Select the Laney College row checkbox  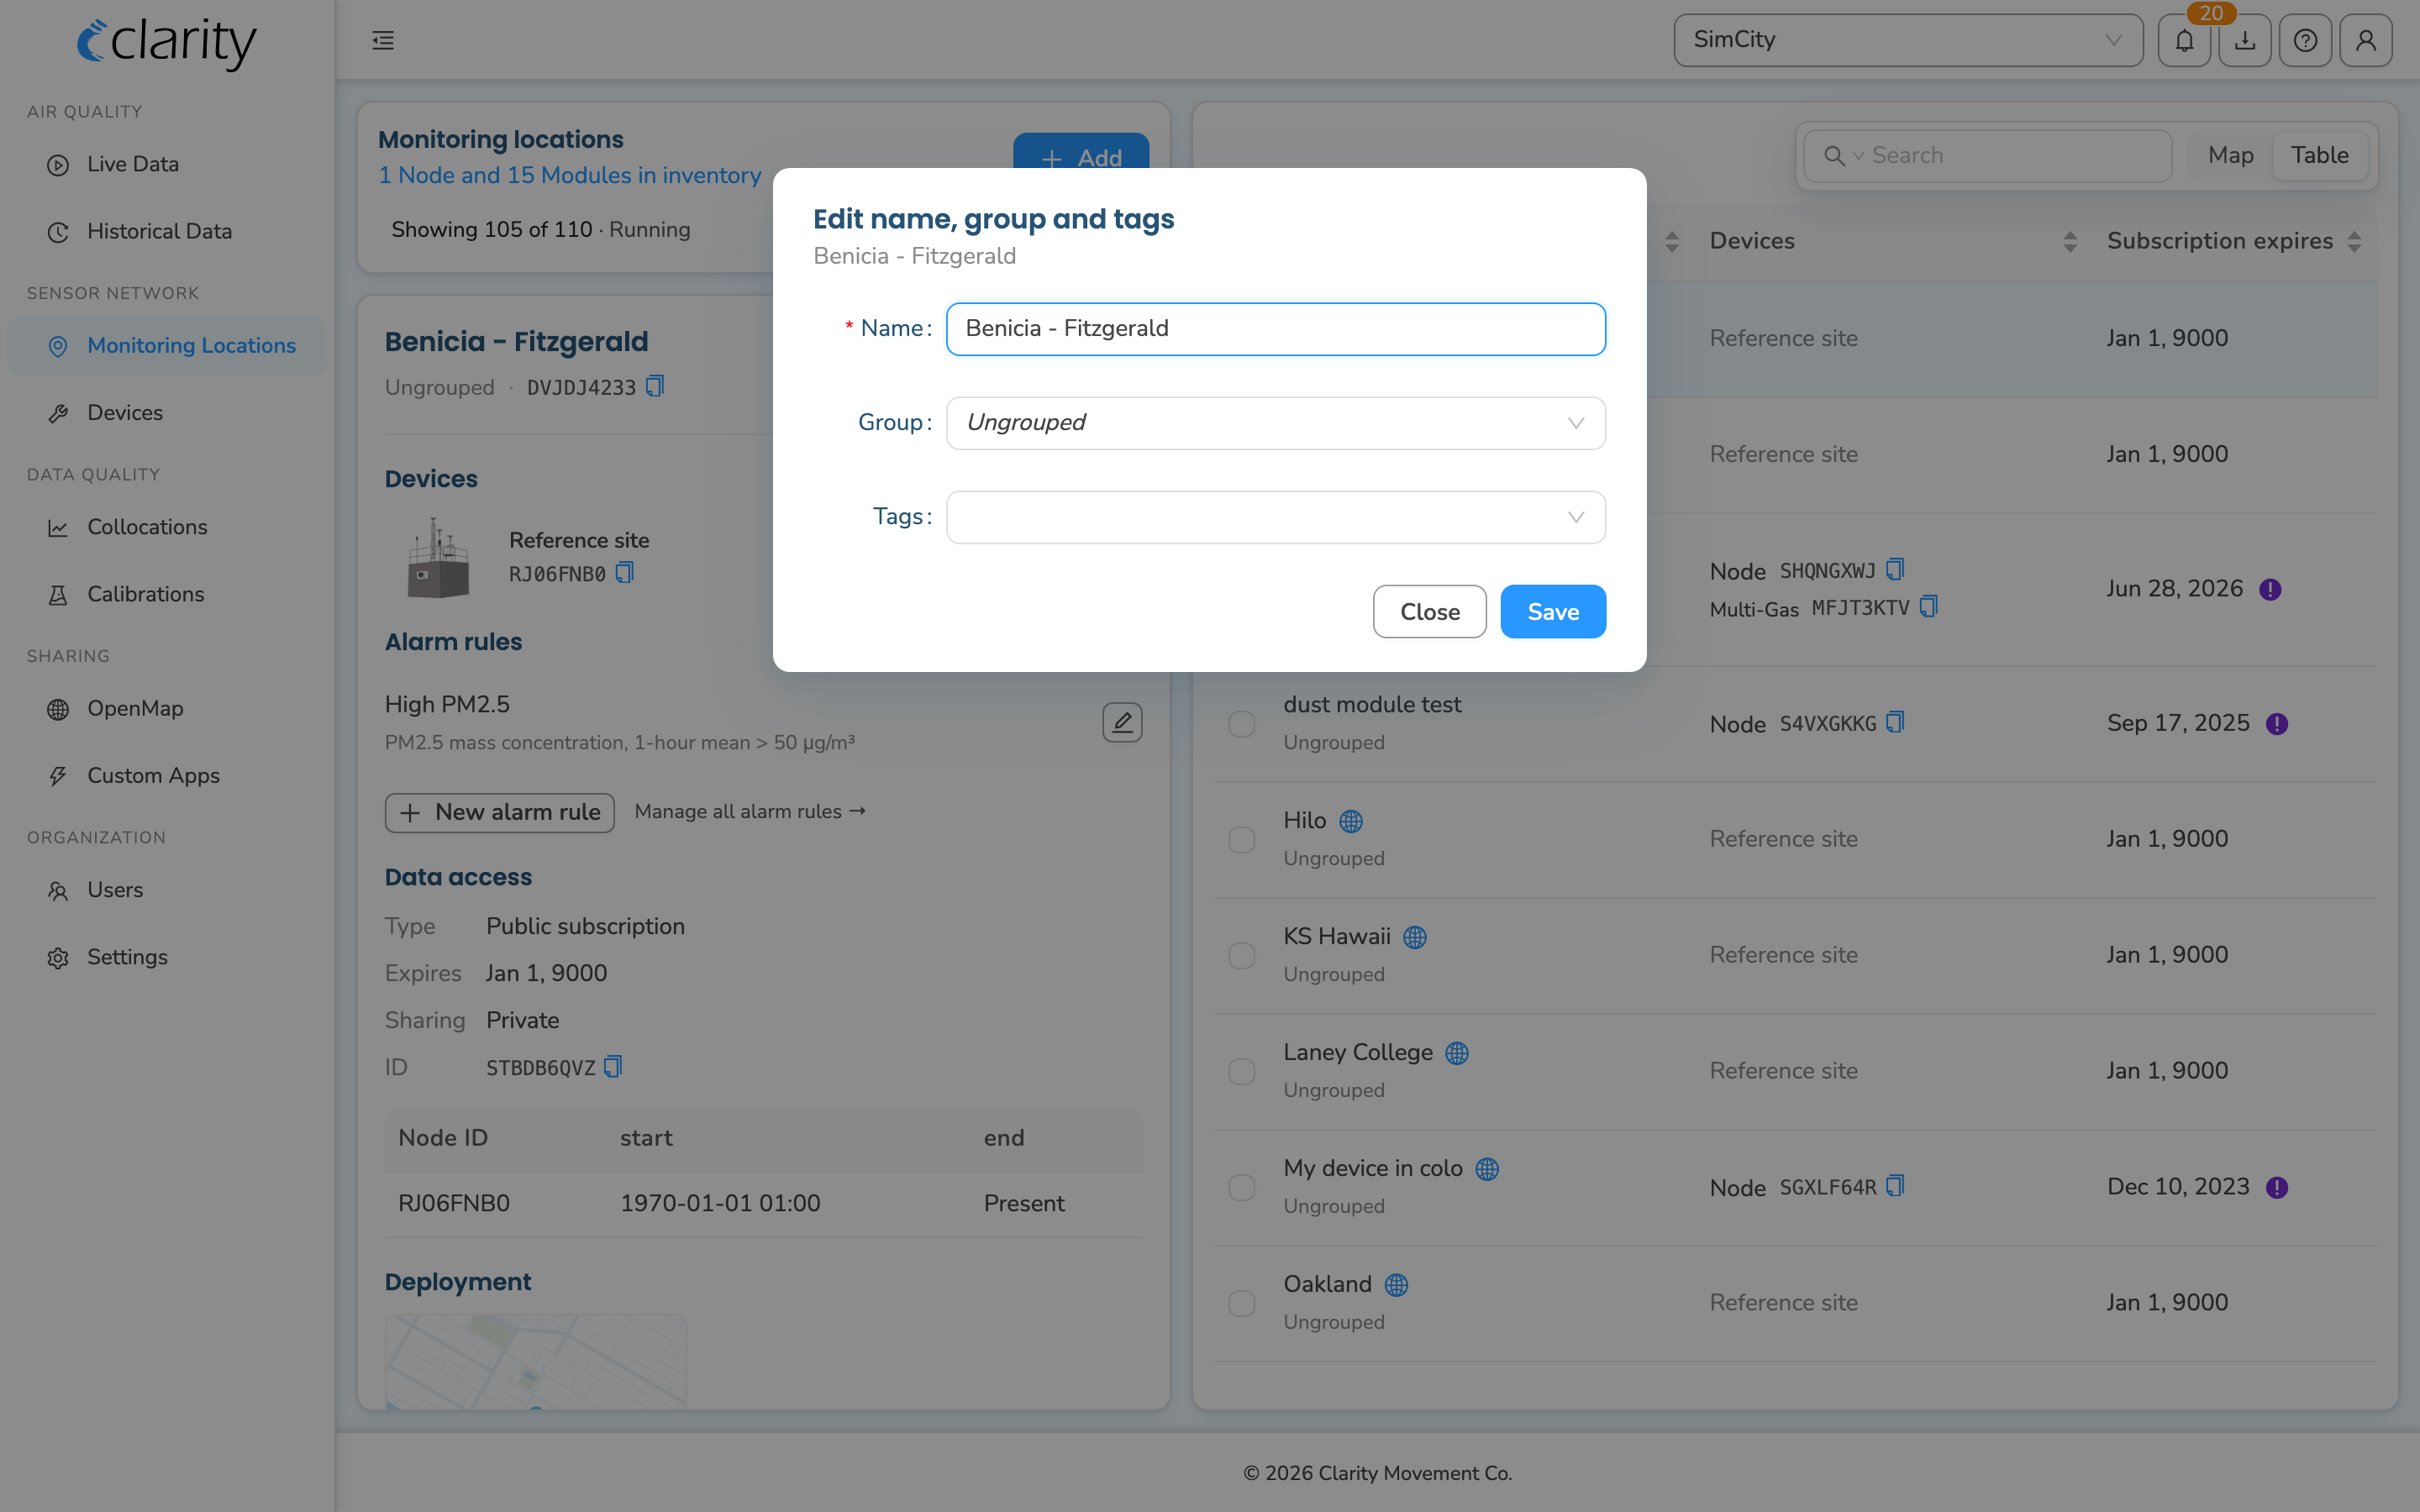tap(1242, 1071)
